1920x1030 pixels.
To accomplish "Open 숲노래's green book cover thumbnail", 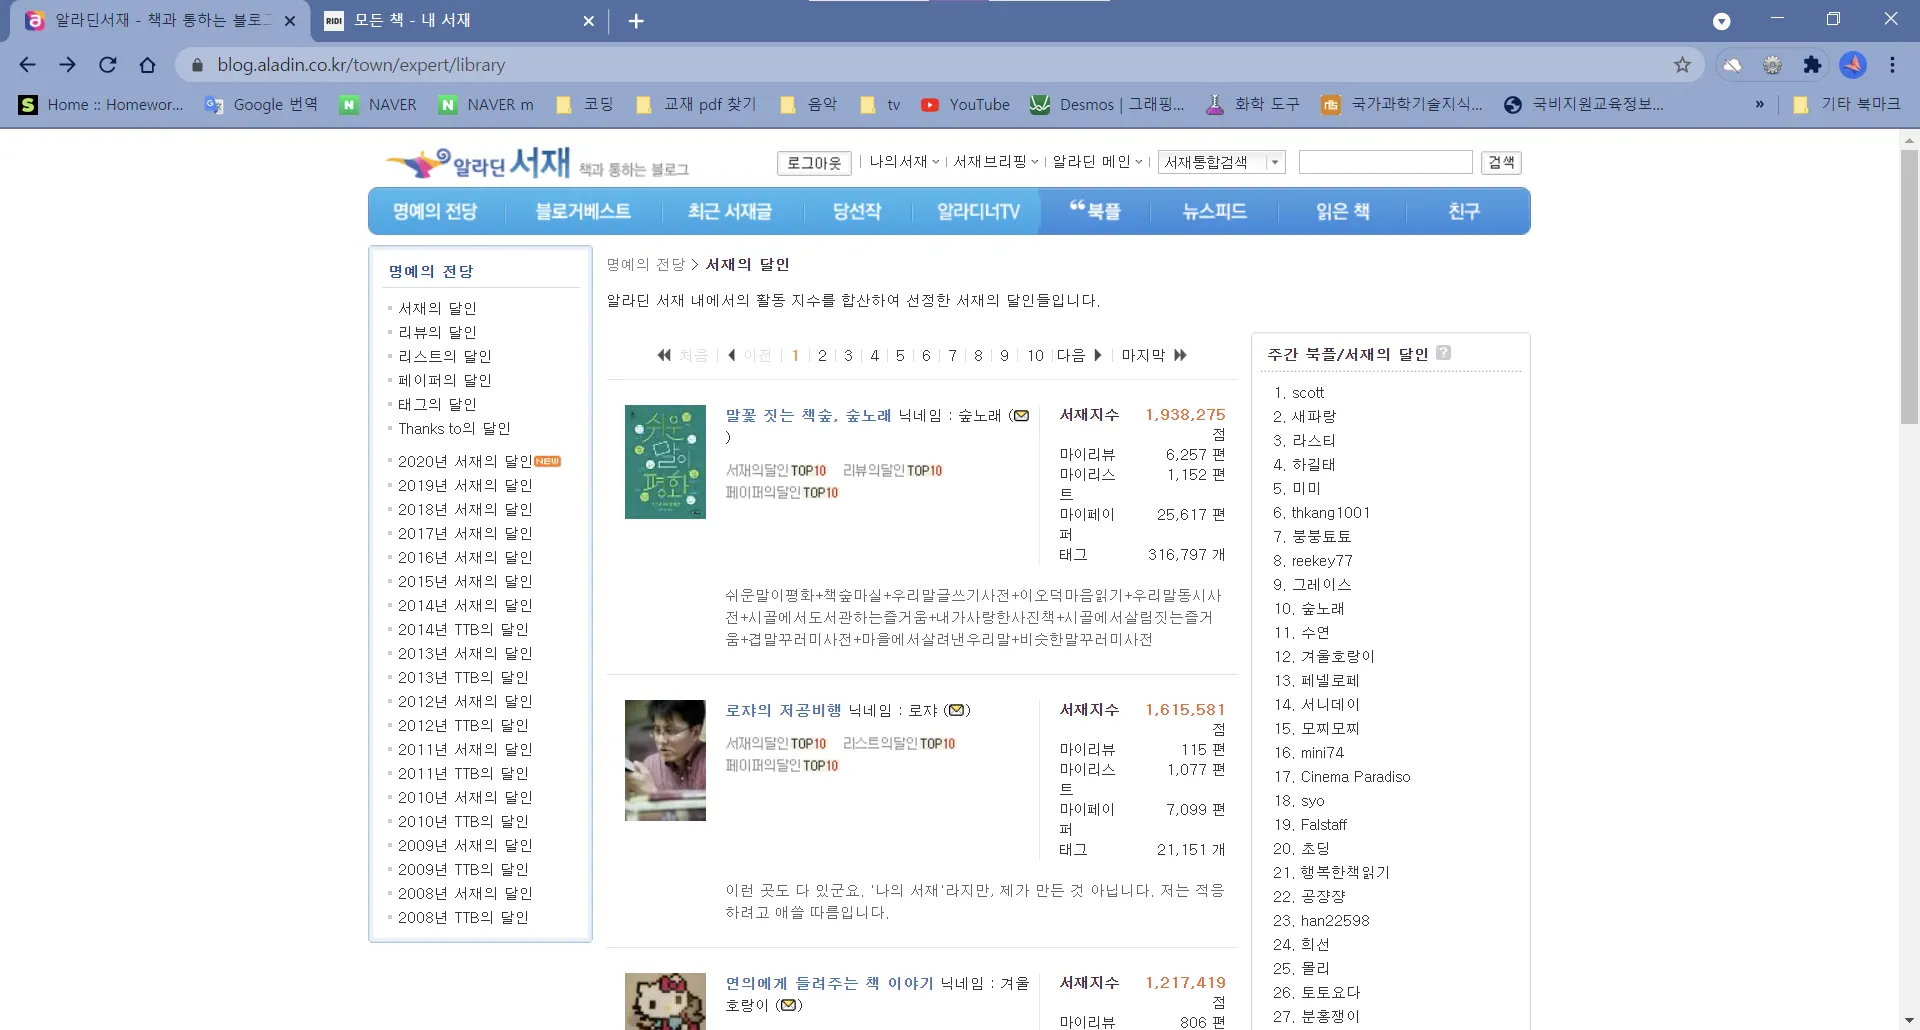I will tap(665, 462).
